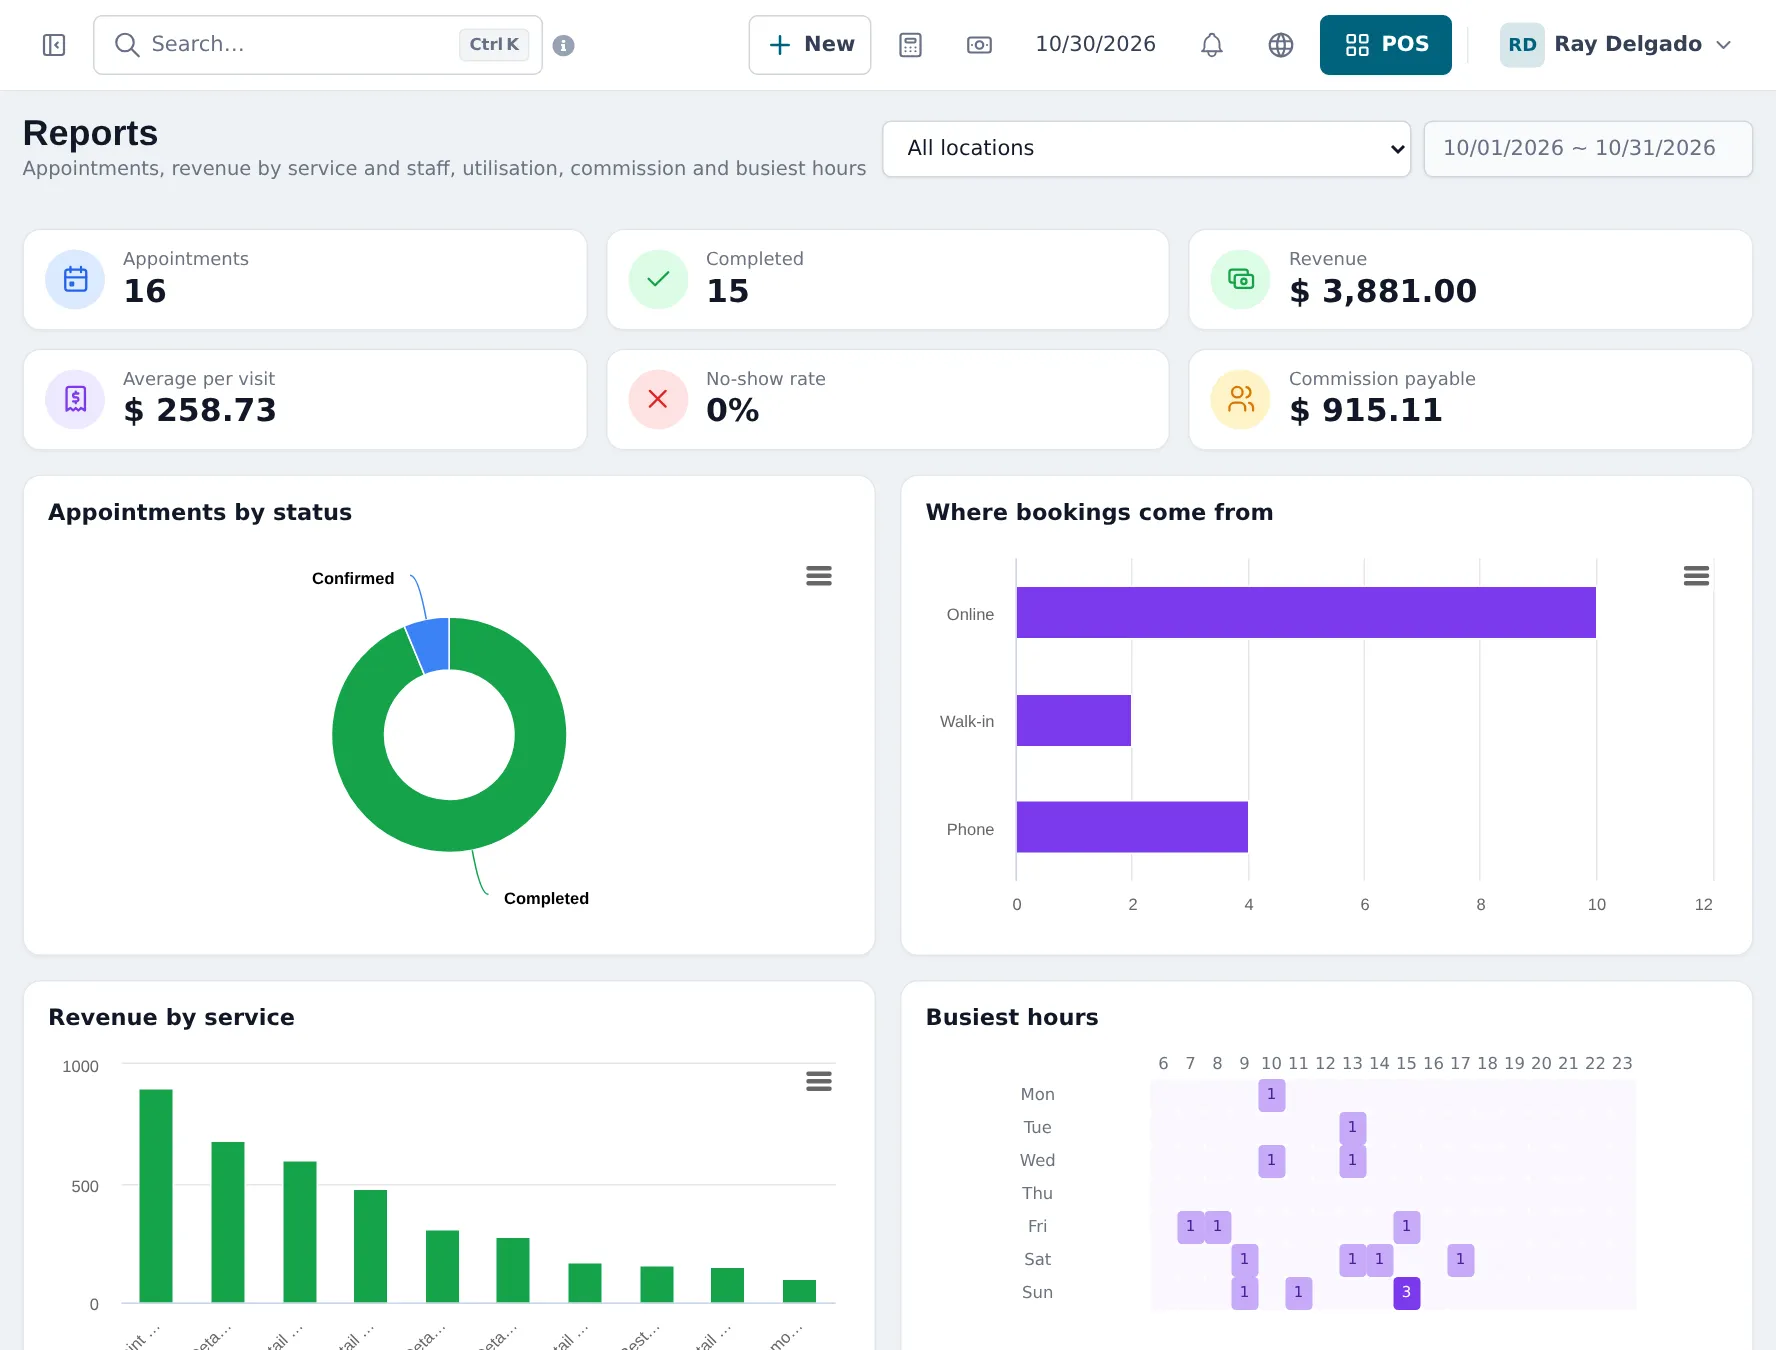Open the language globe icon
This screenshot has width=1776, height=1350.
(x=1280, y=45)
